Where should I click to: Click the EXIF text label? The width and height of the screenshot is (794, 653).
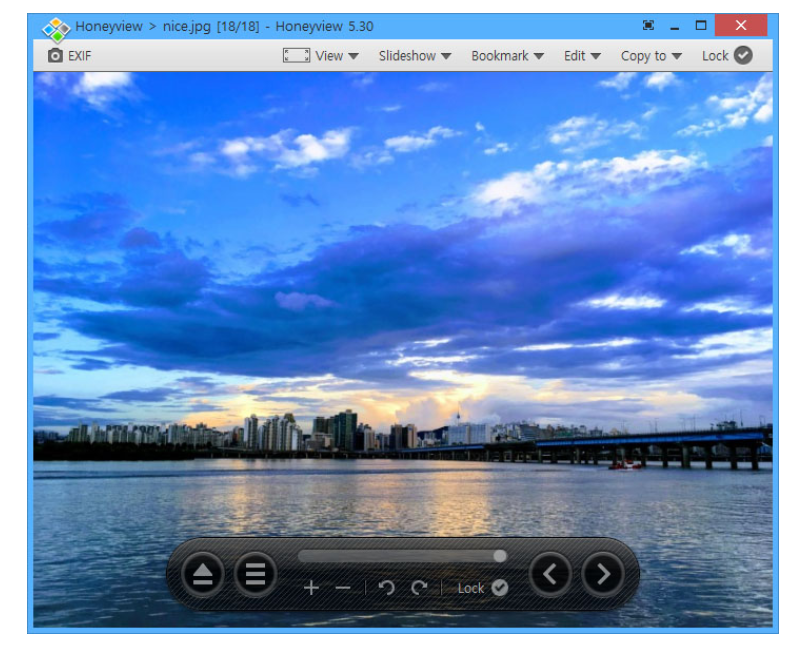pyautogui.click(x=80, y=56)
